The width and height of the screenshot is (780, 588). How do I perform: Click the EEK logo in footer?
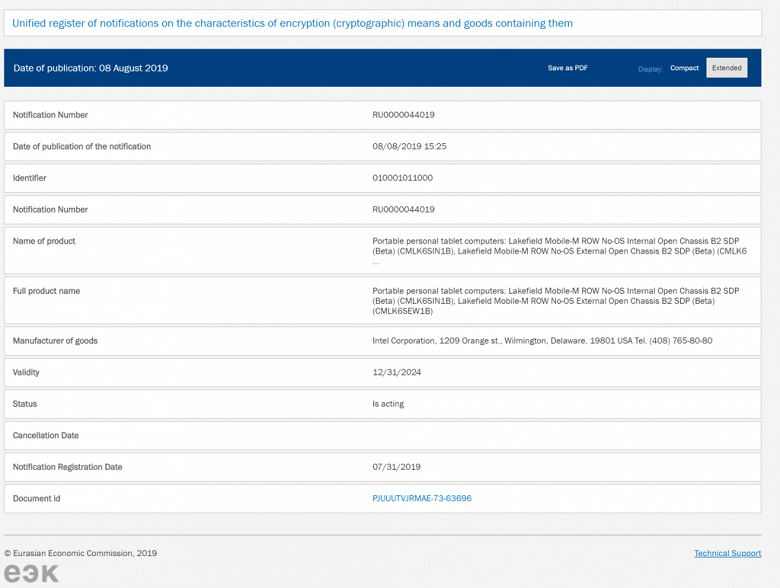click(31, 573)
